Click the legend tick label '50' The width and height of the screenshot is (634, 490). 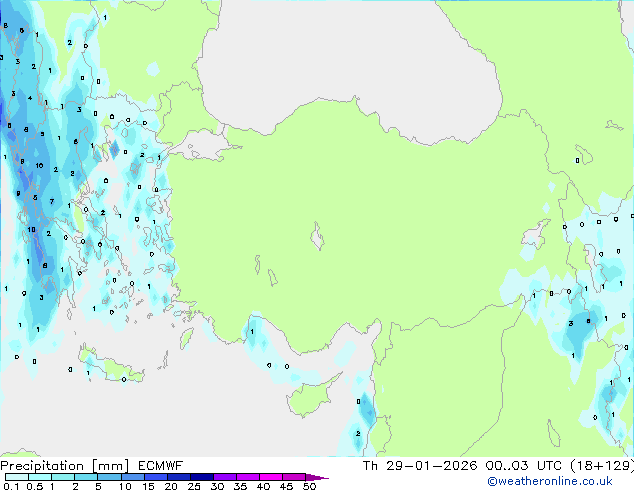tap(309, 486)
